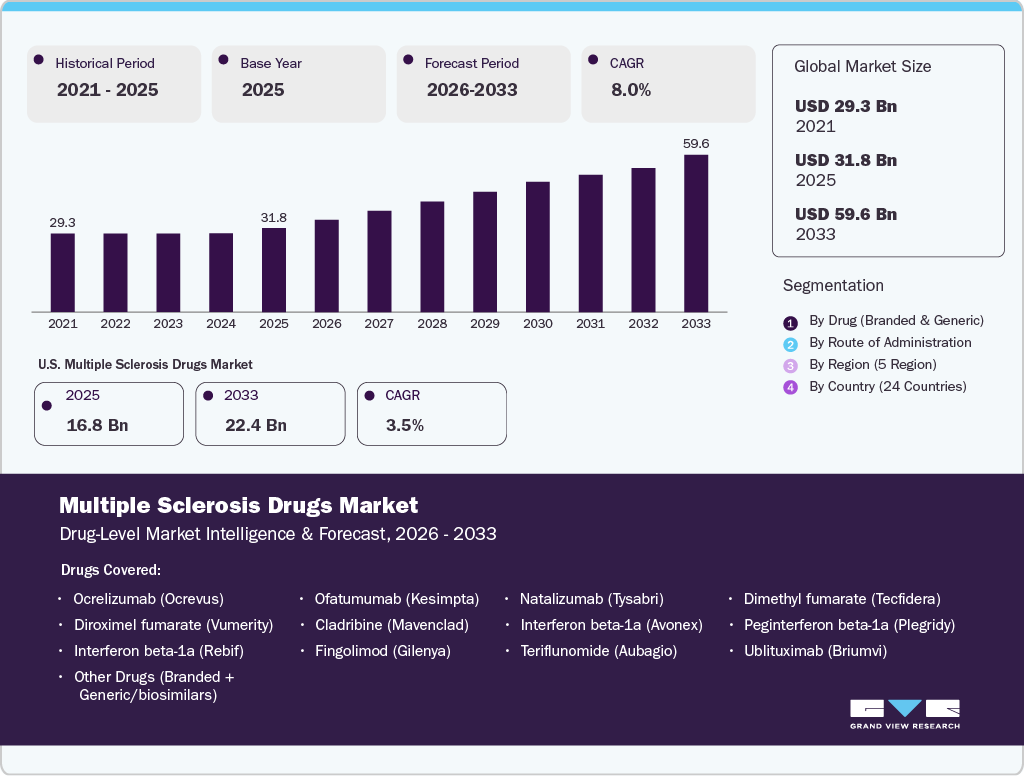1024x776 pixels.
Task: Click Ocrelizumab (Ocrevus) entry
Action: click(x=148, y=599)
